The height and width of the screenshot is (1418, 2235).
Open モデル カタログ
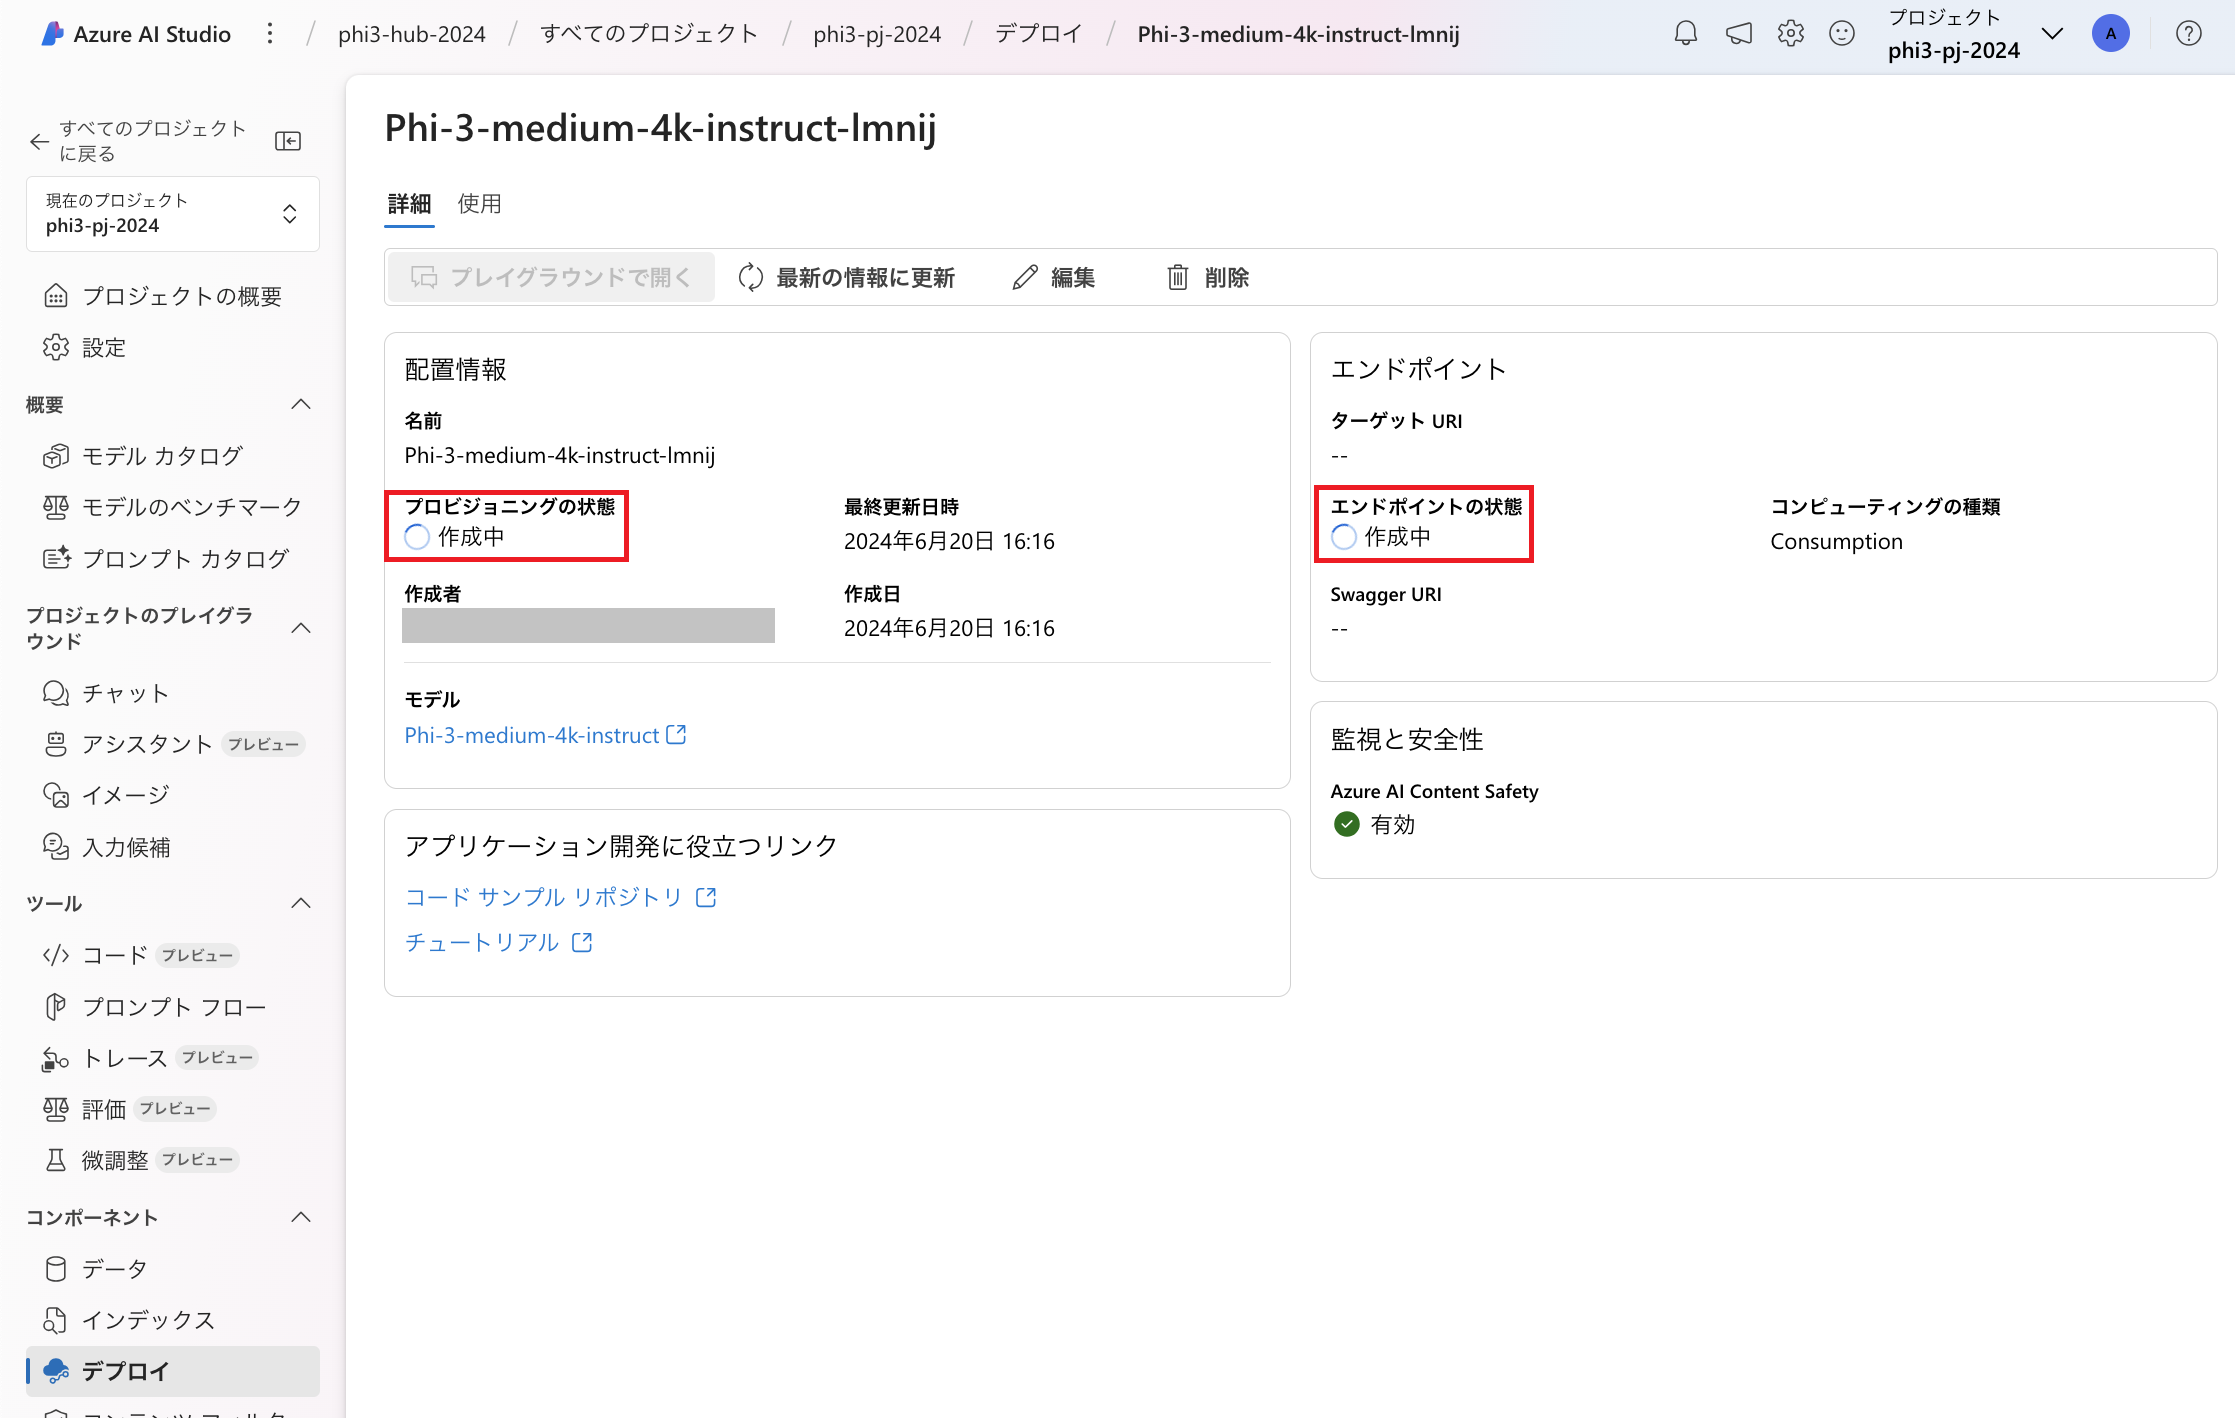pos(172,456)
